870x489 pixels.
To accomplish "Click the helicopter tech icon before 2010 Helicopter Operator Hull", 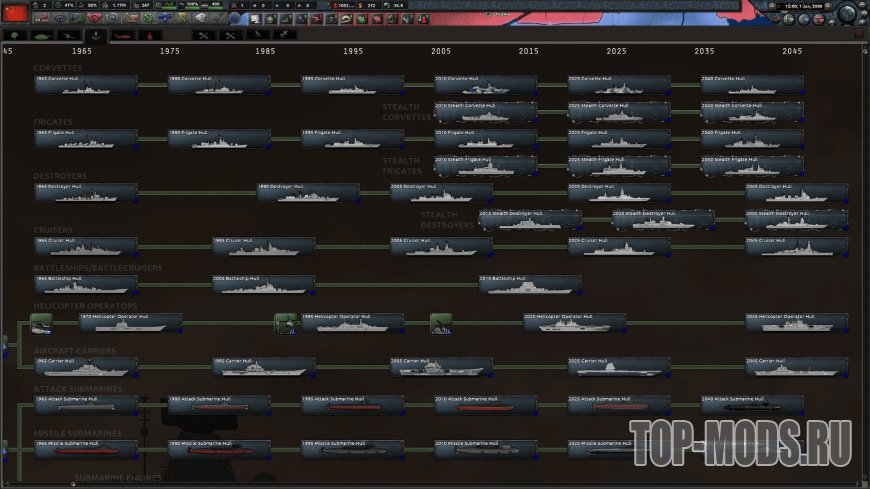I will [441, 323].
